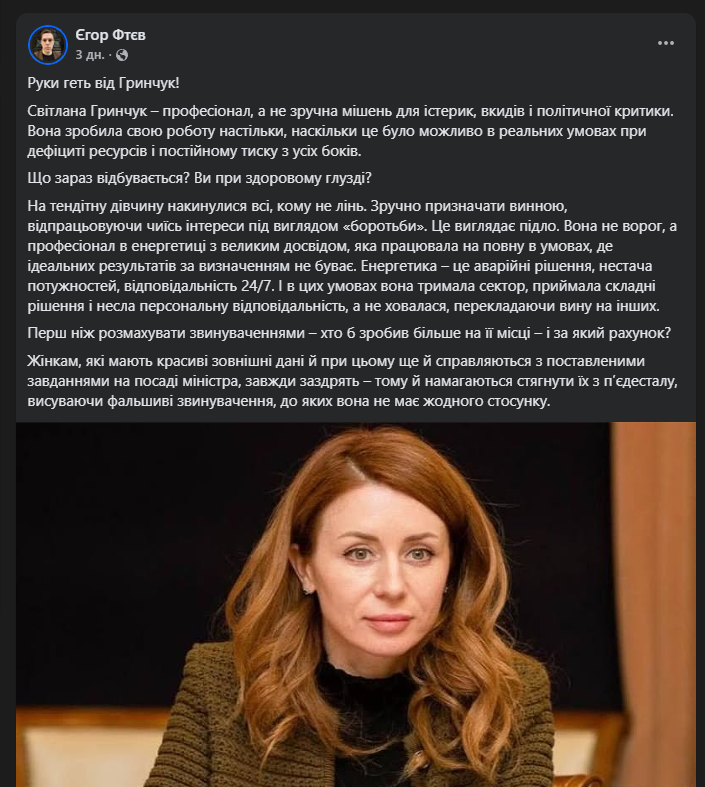Click the headline Руки геть від Гринчук!
This screenshot has height=787, width=705.
pyautogui.click(x=103, y=83)
